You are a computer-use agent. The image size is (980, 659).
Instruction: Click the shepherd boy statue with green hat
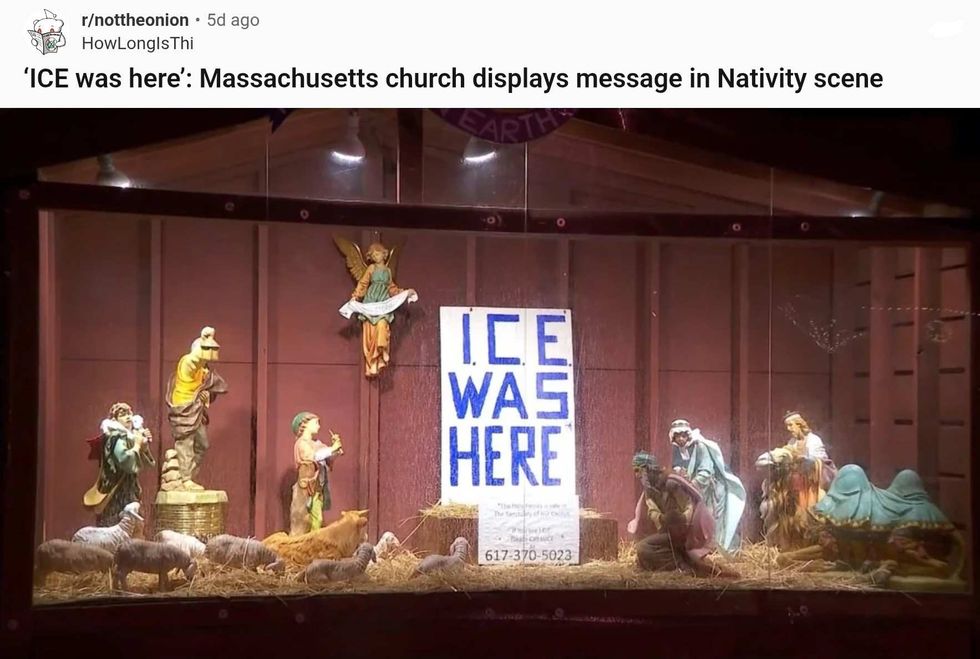coord(314,470)
